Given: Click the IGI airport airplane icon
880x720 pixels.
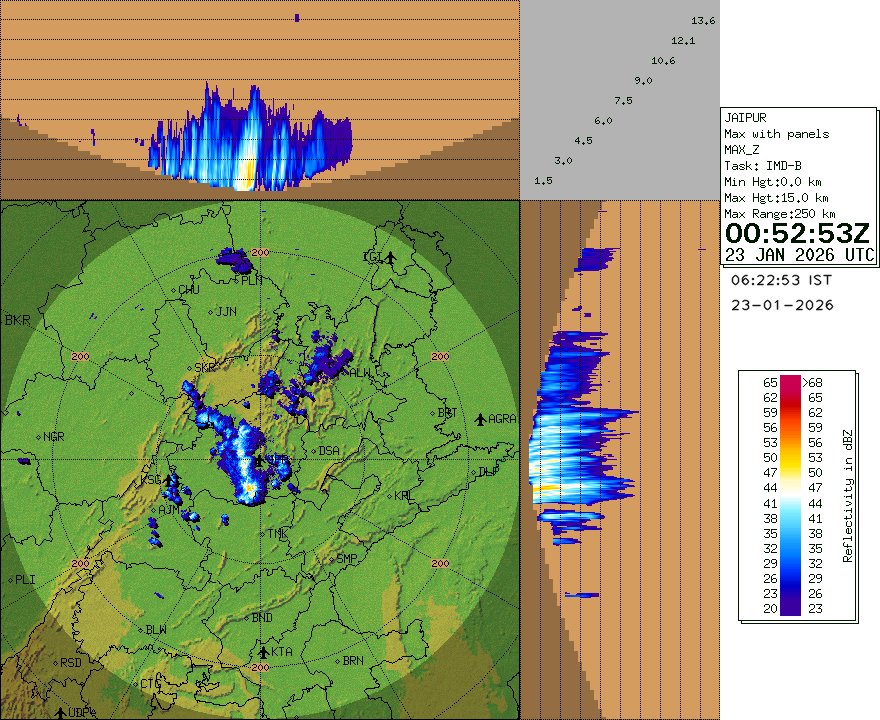Looking at the screenshot, I should click(391, 258).
